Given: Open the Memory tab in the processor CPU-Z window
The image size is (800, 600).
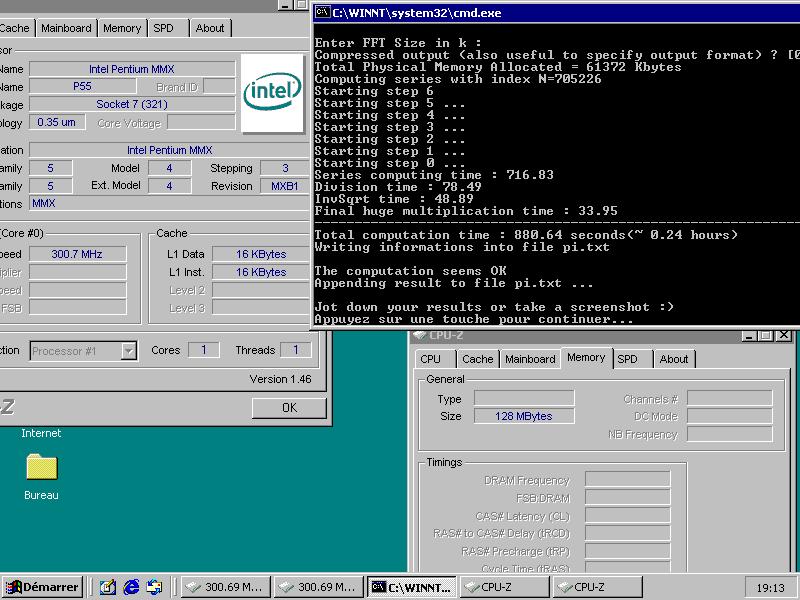Looking at the screenshot, I should pyautogui.click(x=122, y=28).
